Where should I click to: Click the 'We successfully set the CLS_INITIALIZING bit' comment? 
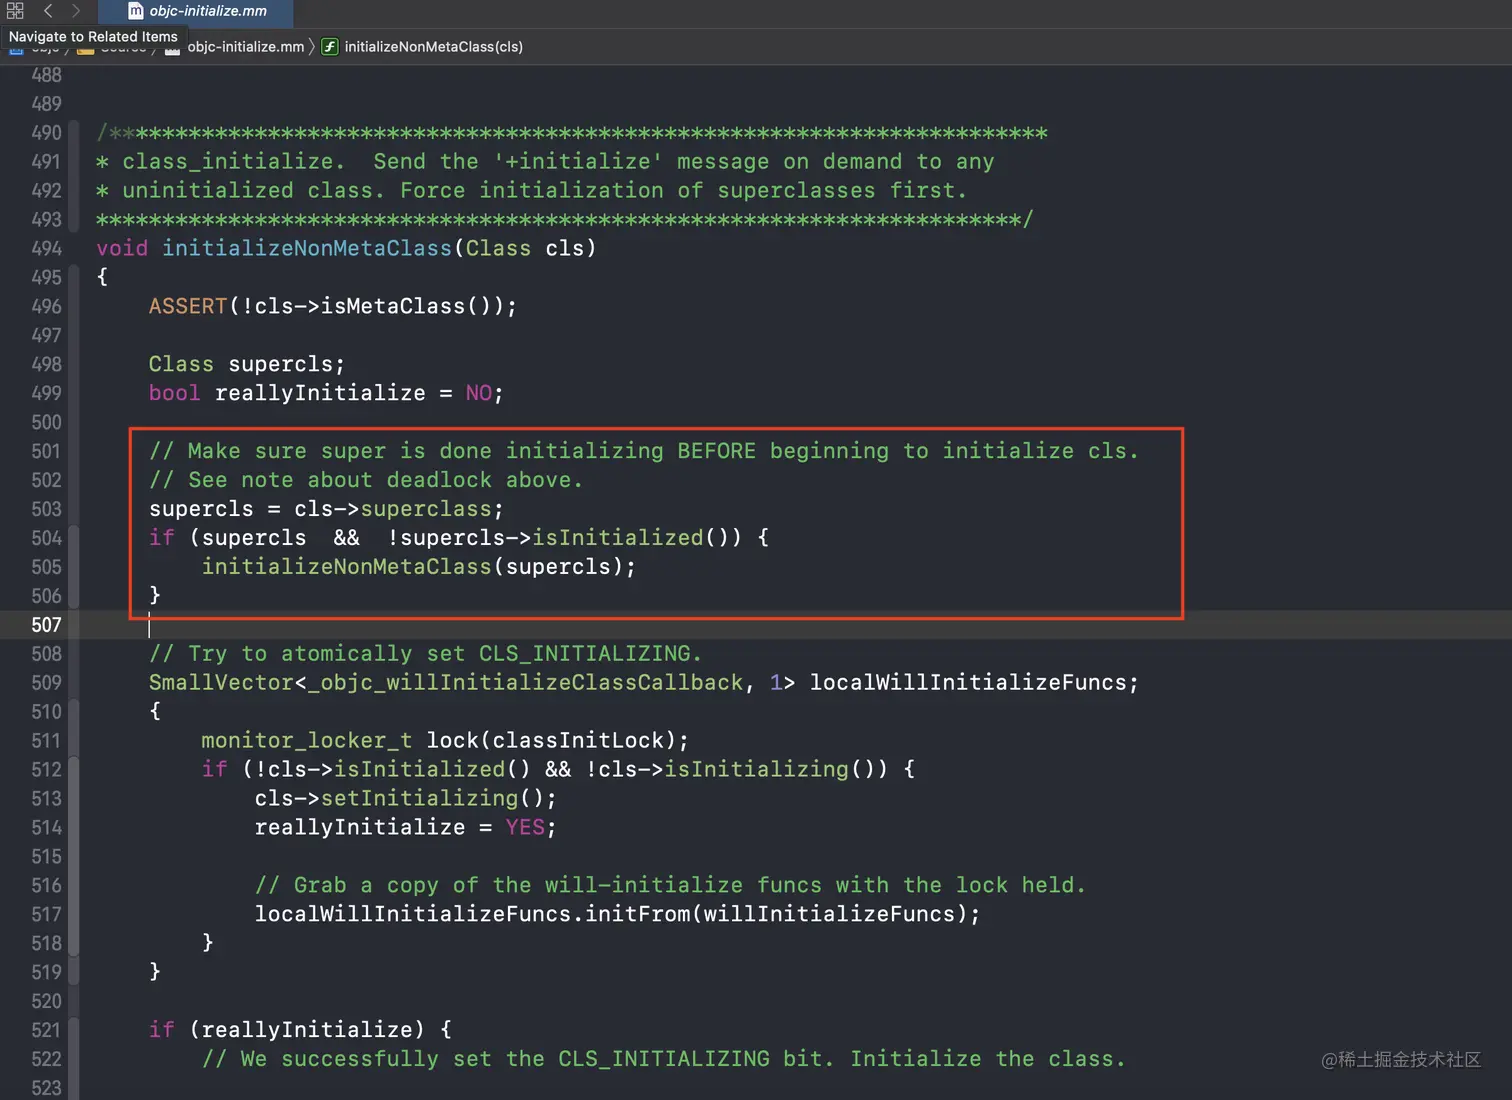coord(664,1060)
